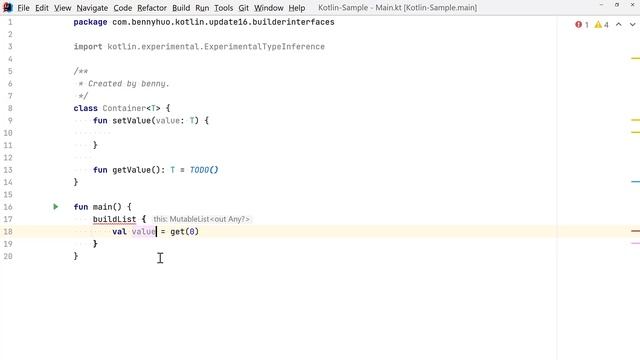Minimize the IntelliJ window
Viewport: 640px width, 360px height.
(601, 5)
